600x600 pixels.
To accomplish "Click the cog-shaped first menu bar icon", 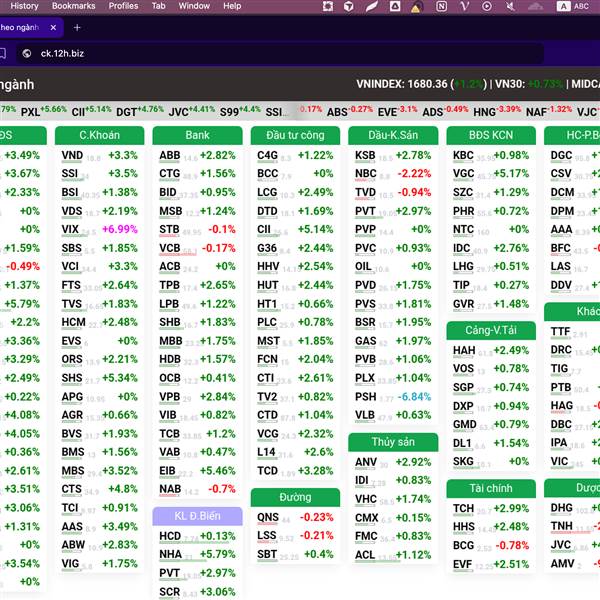I will click(328, 6).
